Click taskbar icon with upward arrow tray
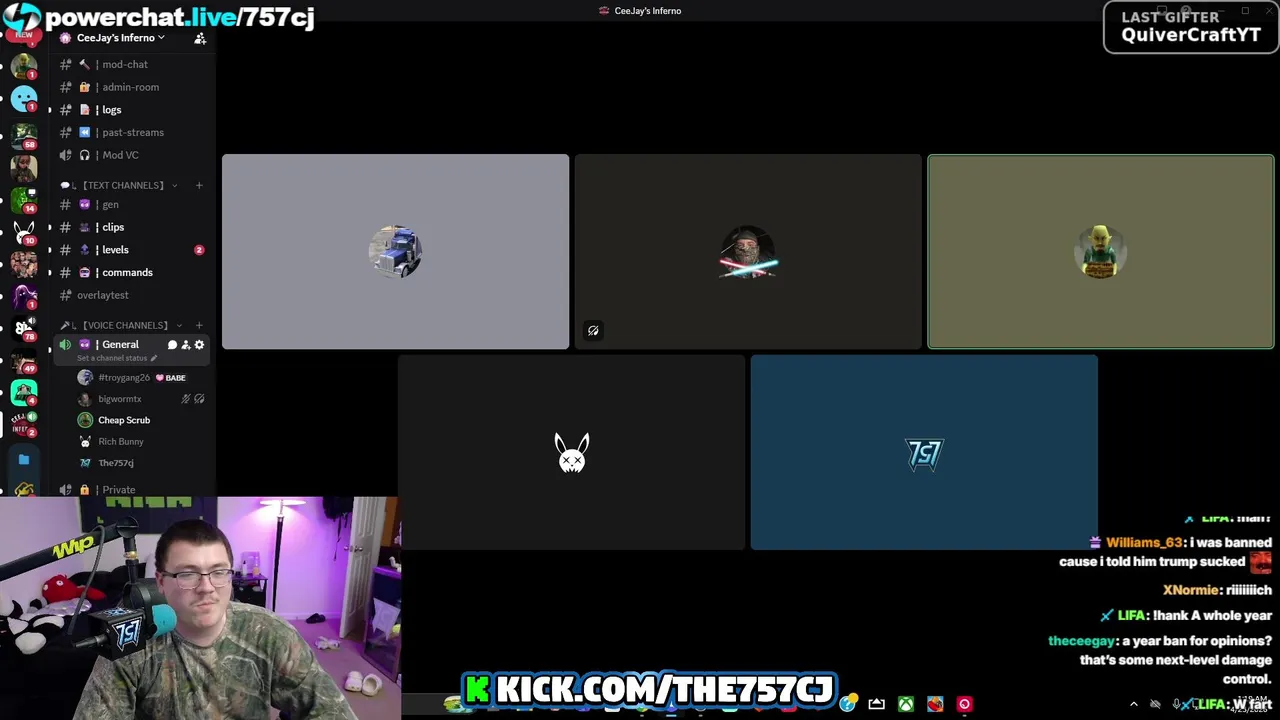The image size is (1280, 720). (877, 704)
